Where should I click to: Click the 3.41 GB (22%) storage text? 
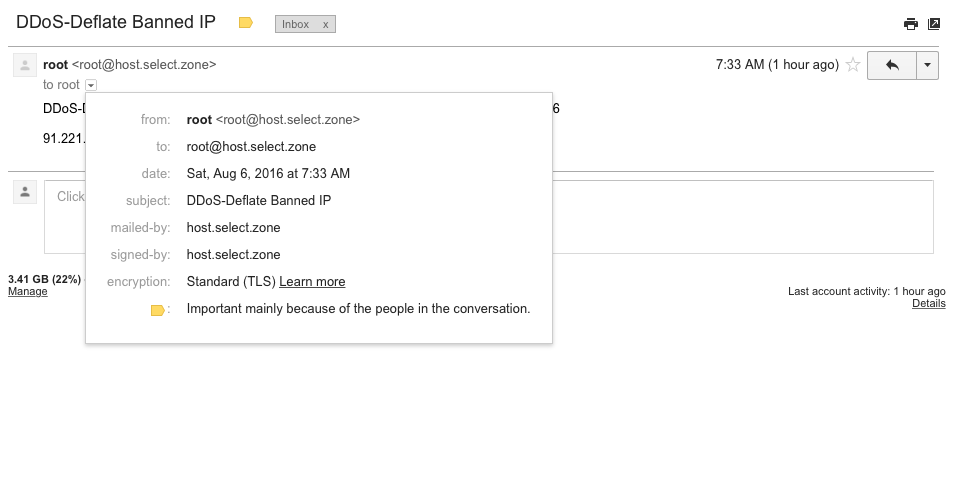pos(44,279)
